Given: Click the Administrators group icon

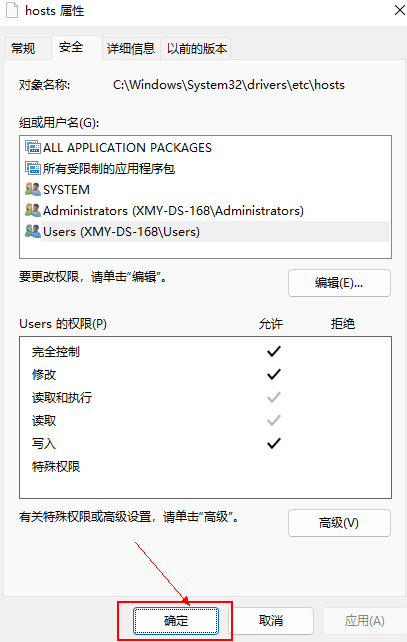Looking at the screenshot, I should click(x=33, y=210).
